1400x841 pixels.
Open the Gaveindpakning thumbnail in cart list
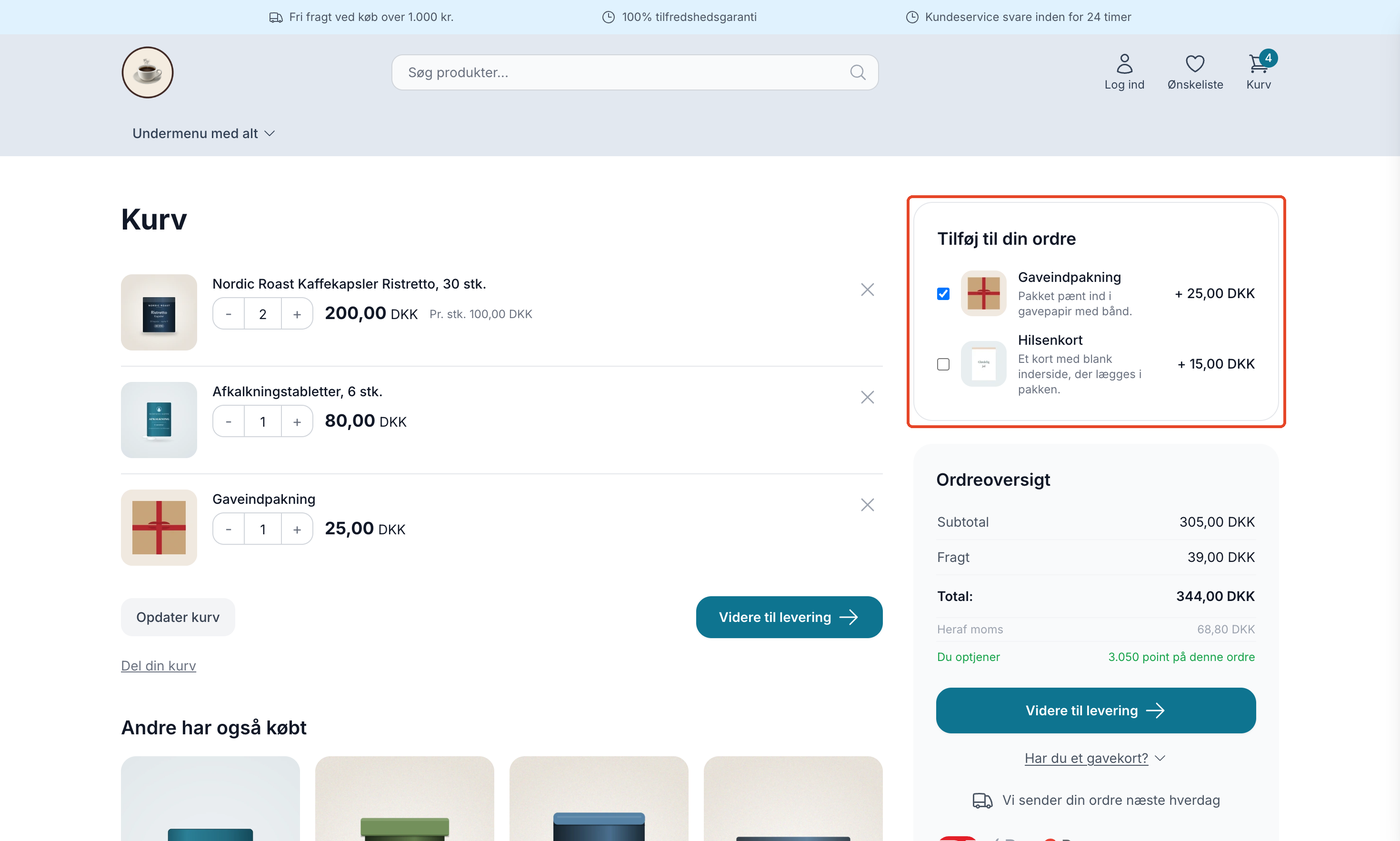[x=159, y=527]
